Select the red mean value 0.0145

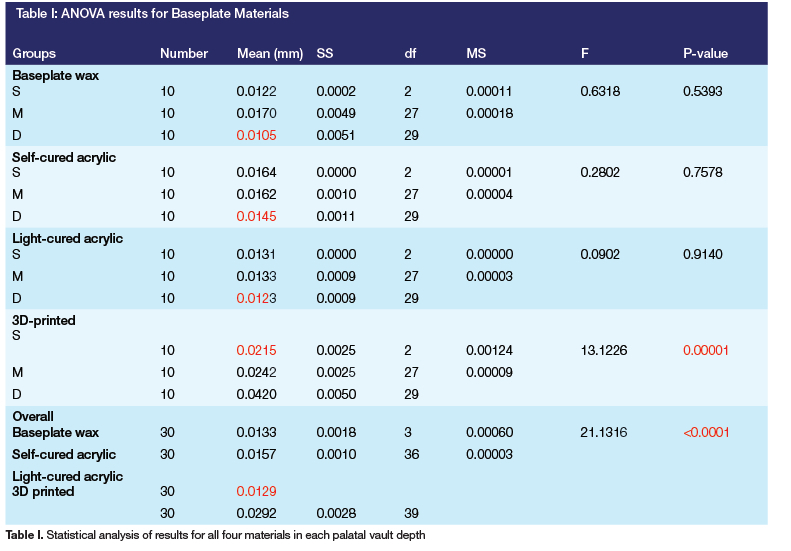click(256, 216)
